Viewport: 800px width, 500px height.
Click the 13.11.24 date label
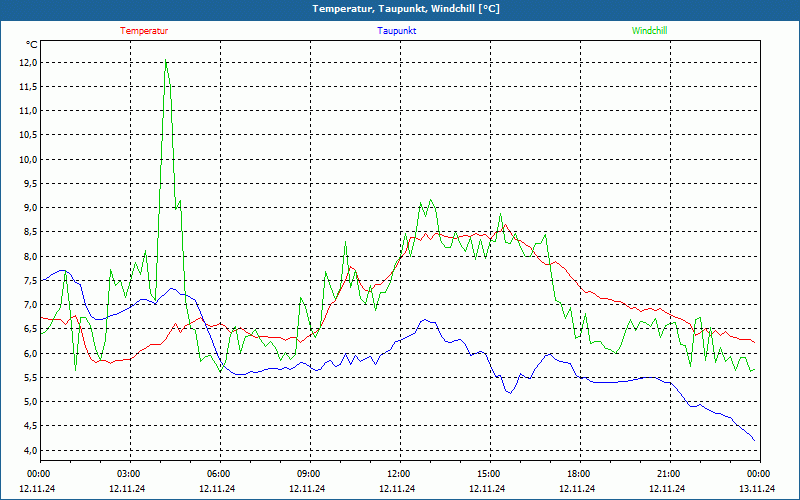coord(757,488)
